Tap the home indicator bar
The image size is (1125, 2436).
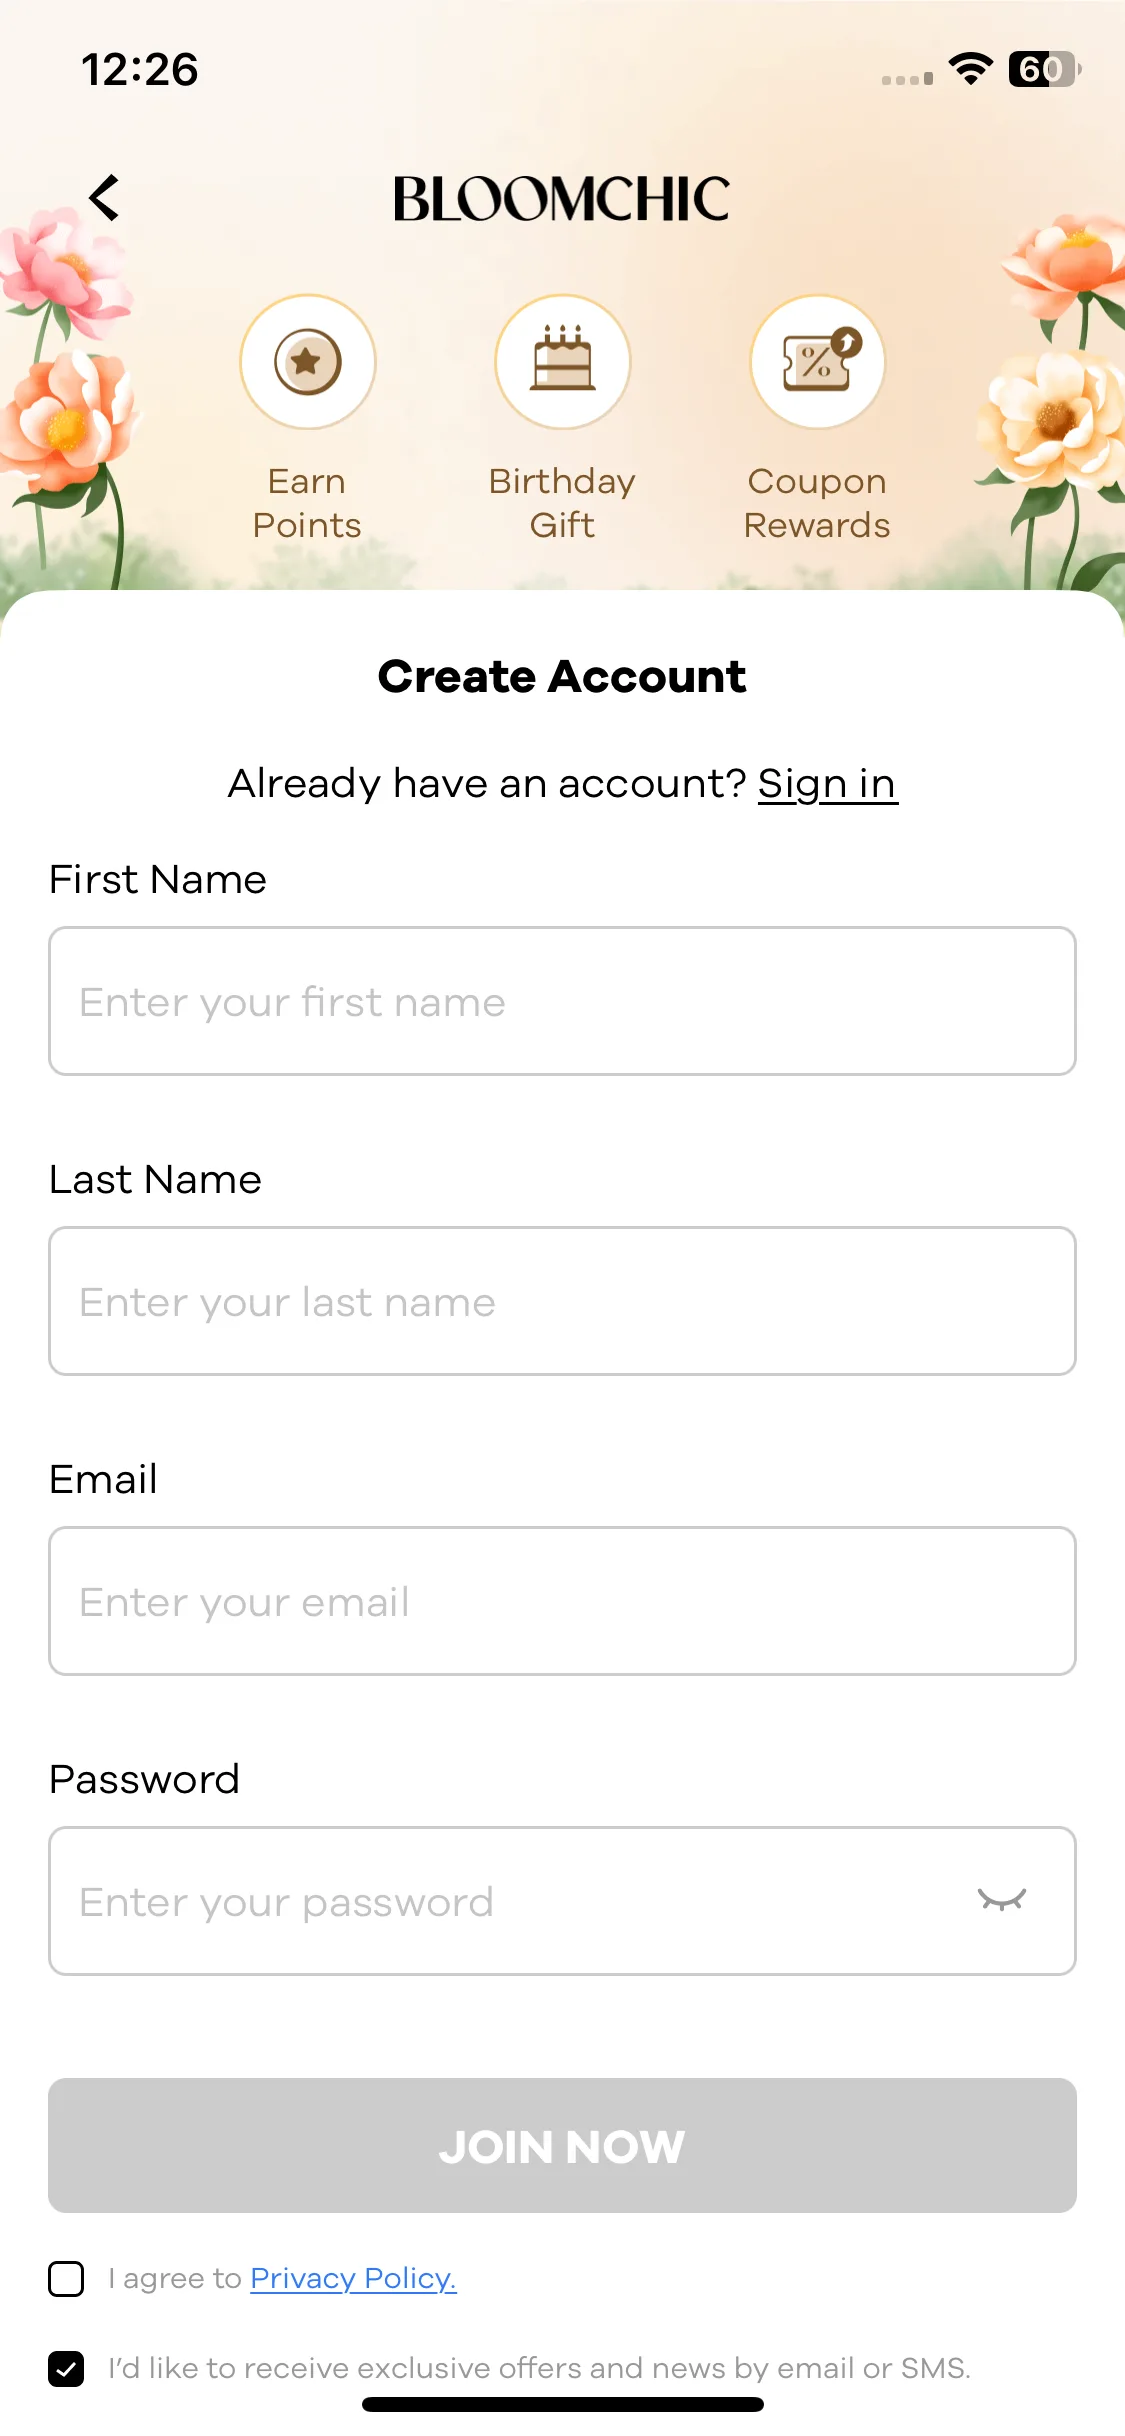[x=562, y=2404]
